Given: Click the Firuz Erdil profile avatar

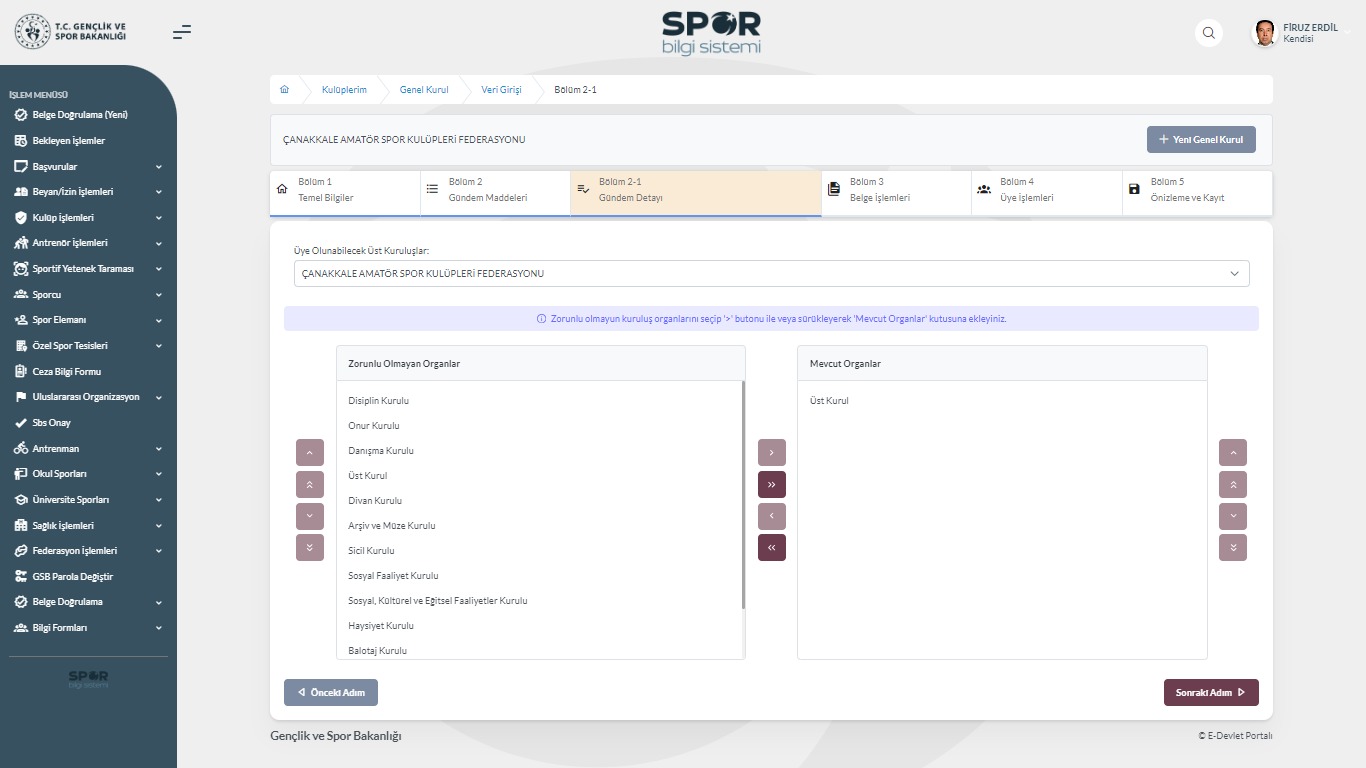Looking at the screenshot, I should point(1265,33).
